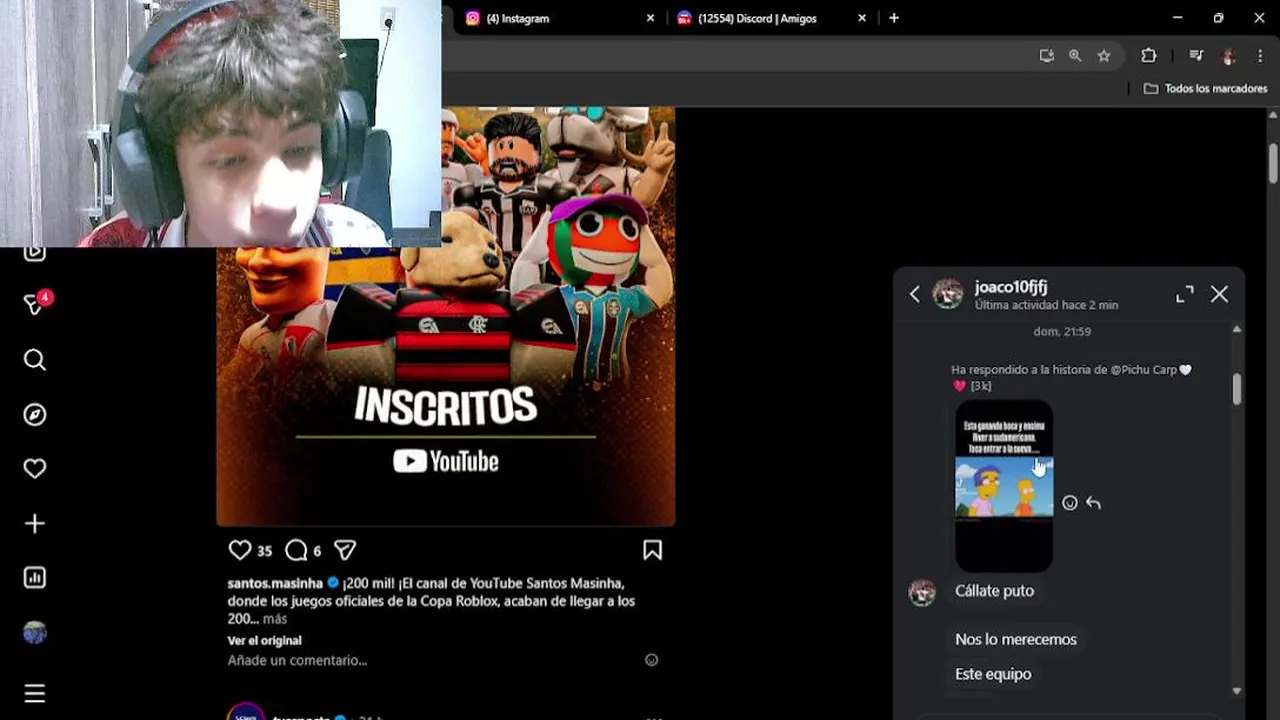Click the Create plus icon in sidebar
The image size is (1280, 720).
click(x=35, y=523)
